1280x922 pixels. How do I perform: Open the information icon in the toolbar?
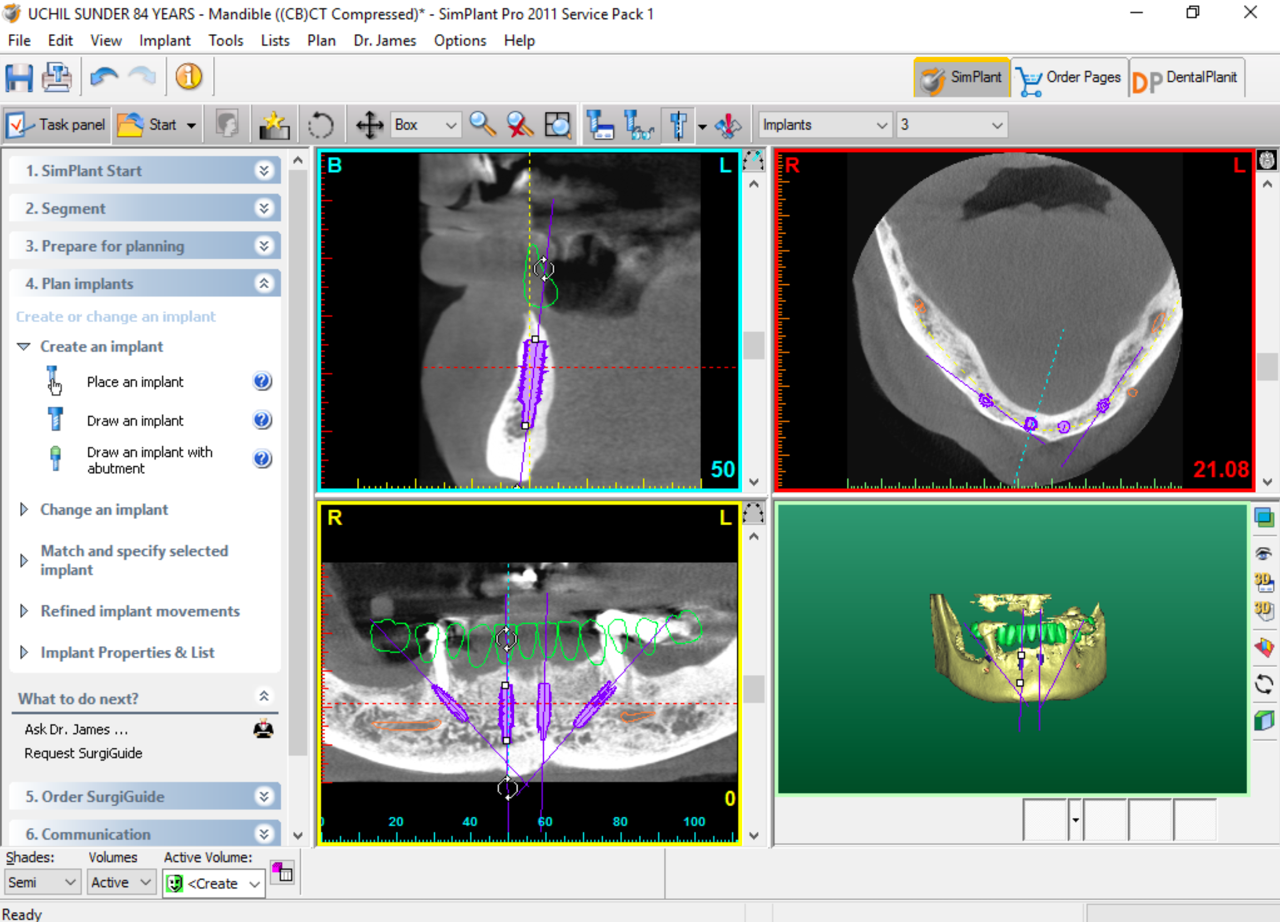pyautogui.click(x=189, y=77)
